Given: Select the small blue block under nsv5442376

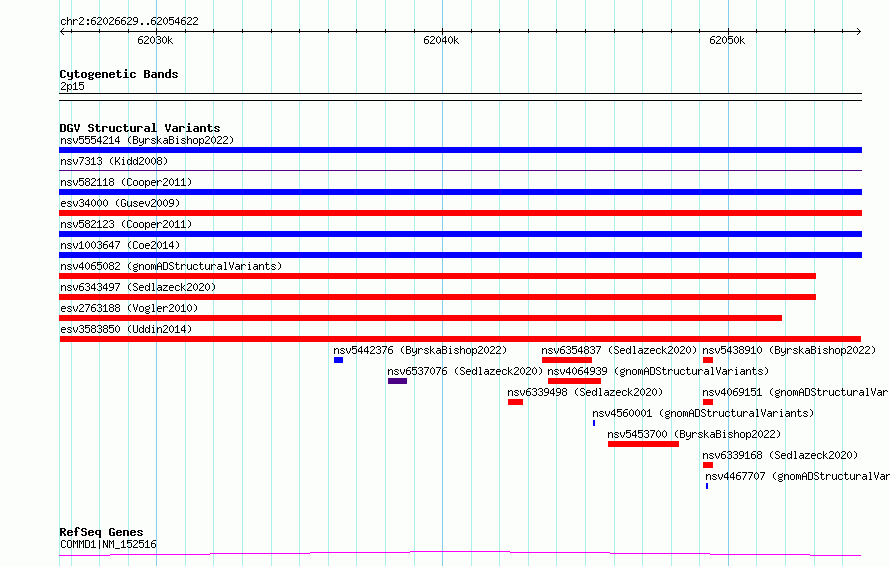Looking at the screenshot, I should (x=338, y=360).
